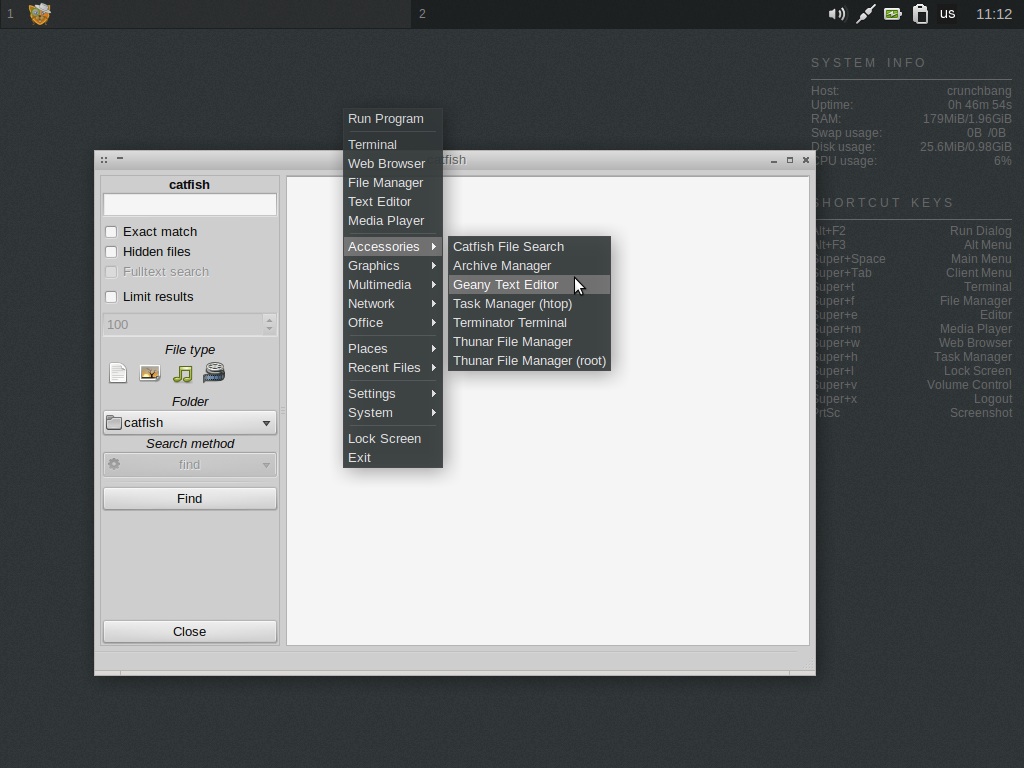
Task: Click the 11:12 clock in panel
Action: click(993, 14)
